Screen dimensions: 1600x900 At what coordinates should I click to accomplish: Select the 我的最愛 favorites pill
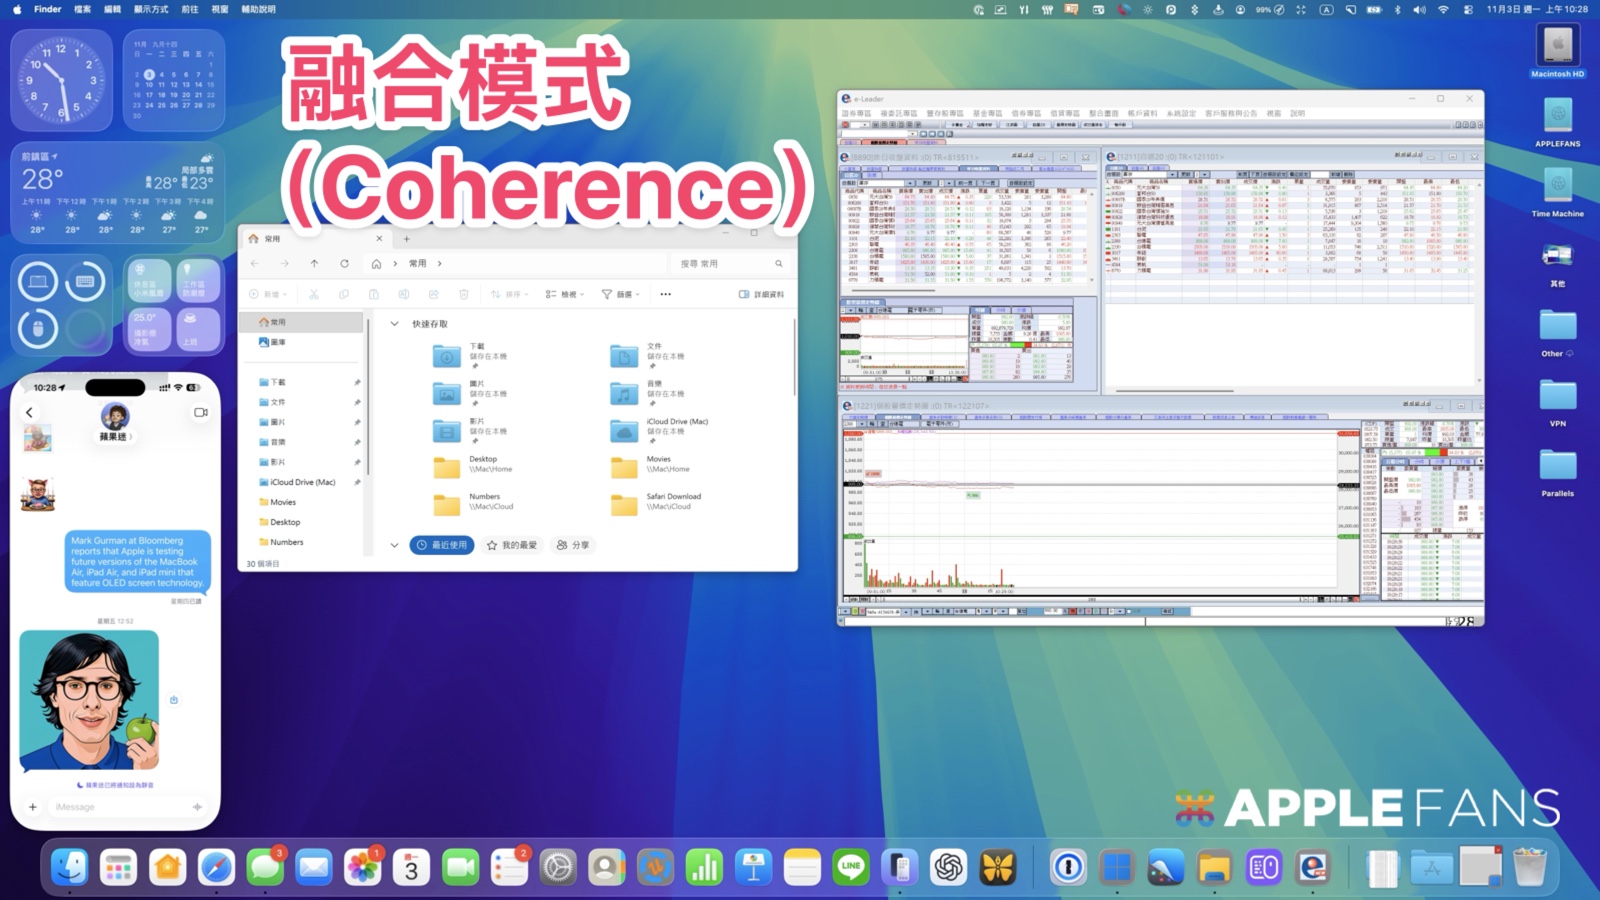pos(512,545)
